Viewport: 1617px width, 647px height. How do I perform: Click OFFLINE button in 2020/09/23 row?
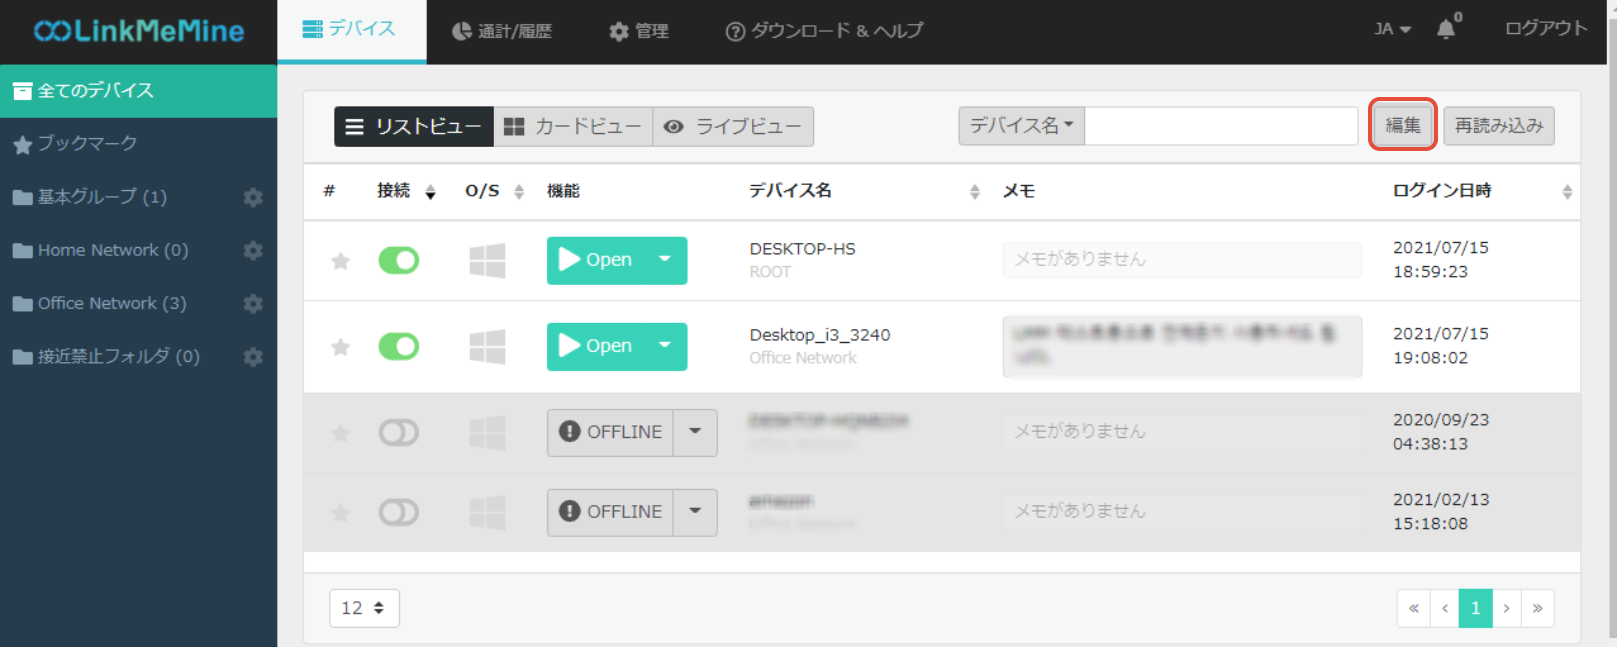[610, 432]
